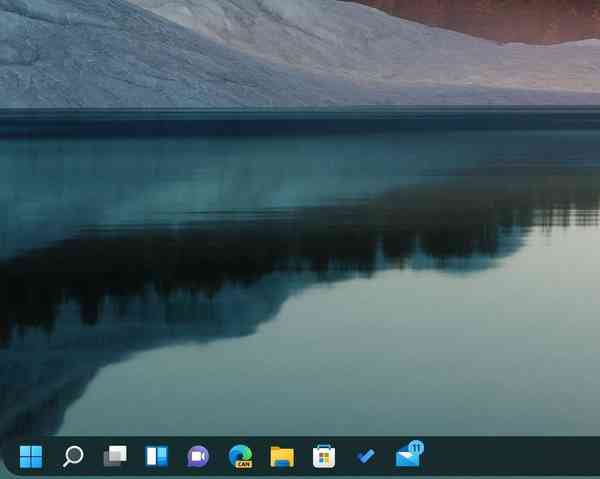600x479 pixels.
Task: Open Microsoft Edge Canary browser
Action: click(x=240, y=455)
